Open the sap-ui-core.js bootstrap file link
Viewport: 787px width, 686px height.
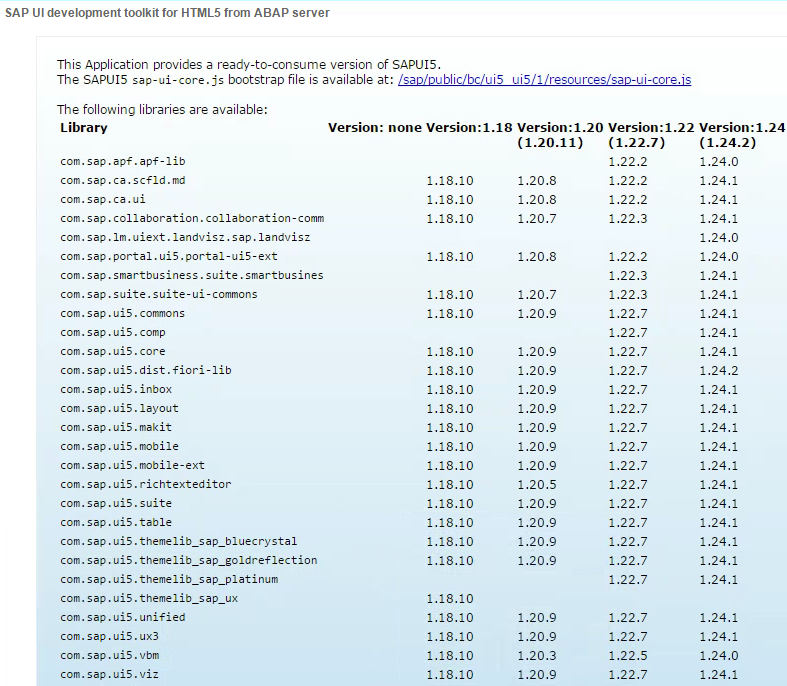(545, 80)
